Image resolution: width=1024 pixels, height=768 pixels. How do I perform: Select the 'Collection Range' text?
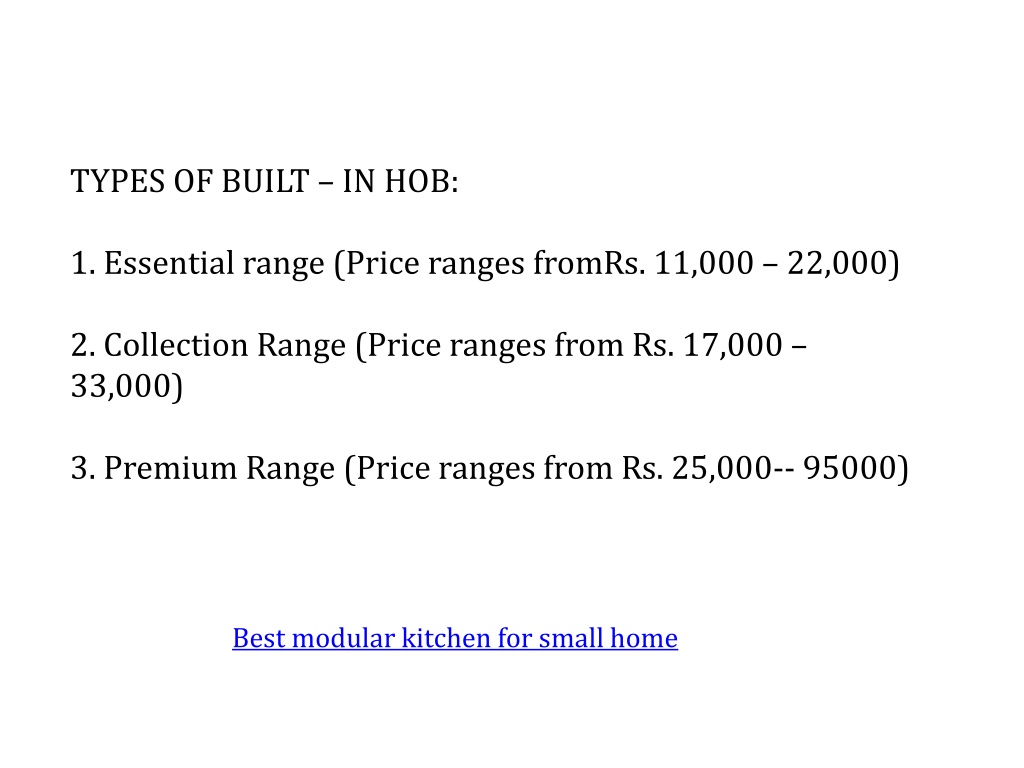[x=225, y=345]
